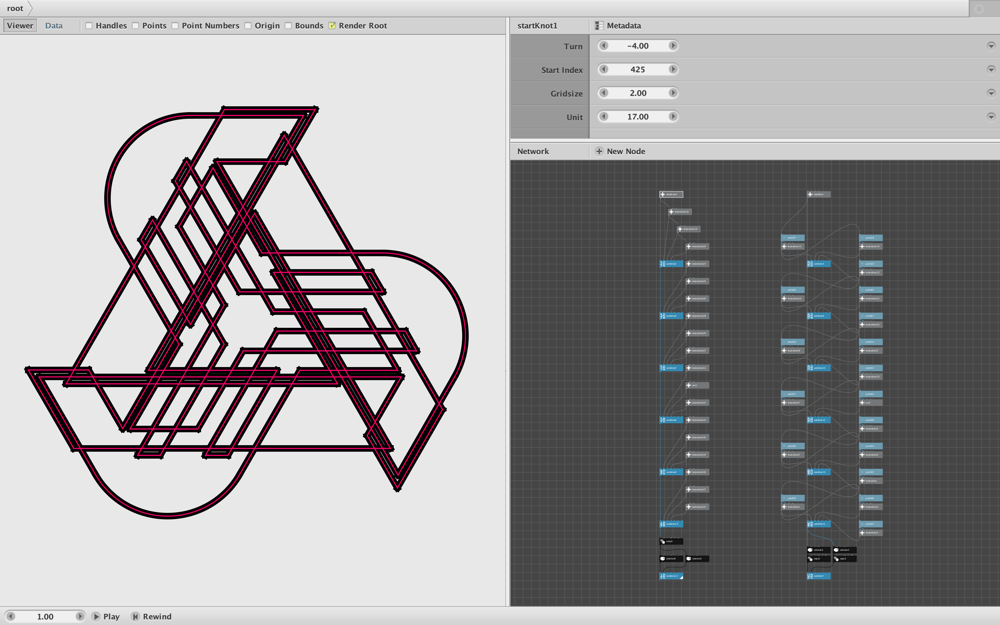Decrease the Unit value with its left arrow
Image resolution: width=1000 pixels, height=625 pixels.
coord(604,117)
